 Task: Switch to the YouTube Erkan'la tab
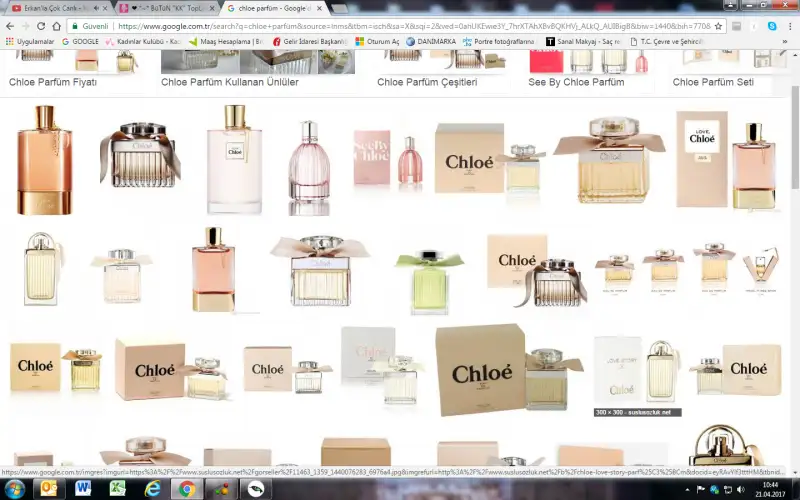coord(54,8)
